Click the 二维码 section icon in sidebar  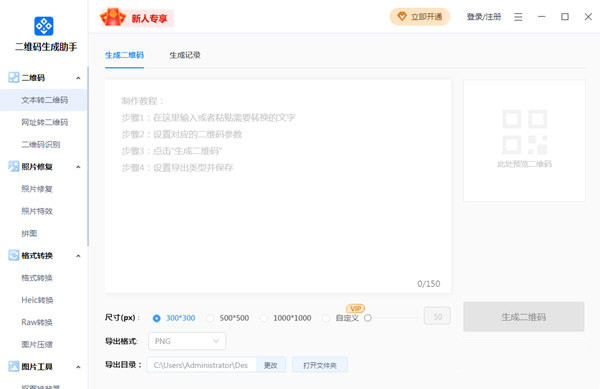tap(14, 78)
